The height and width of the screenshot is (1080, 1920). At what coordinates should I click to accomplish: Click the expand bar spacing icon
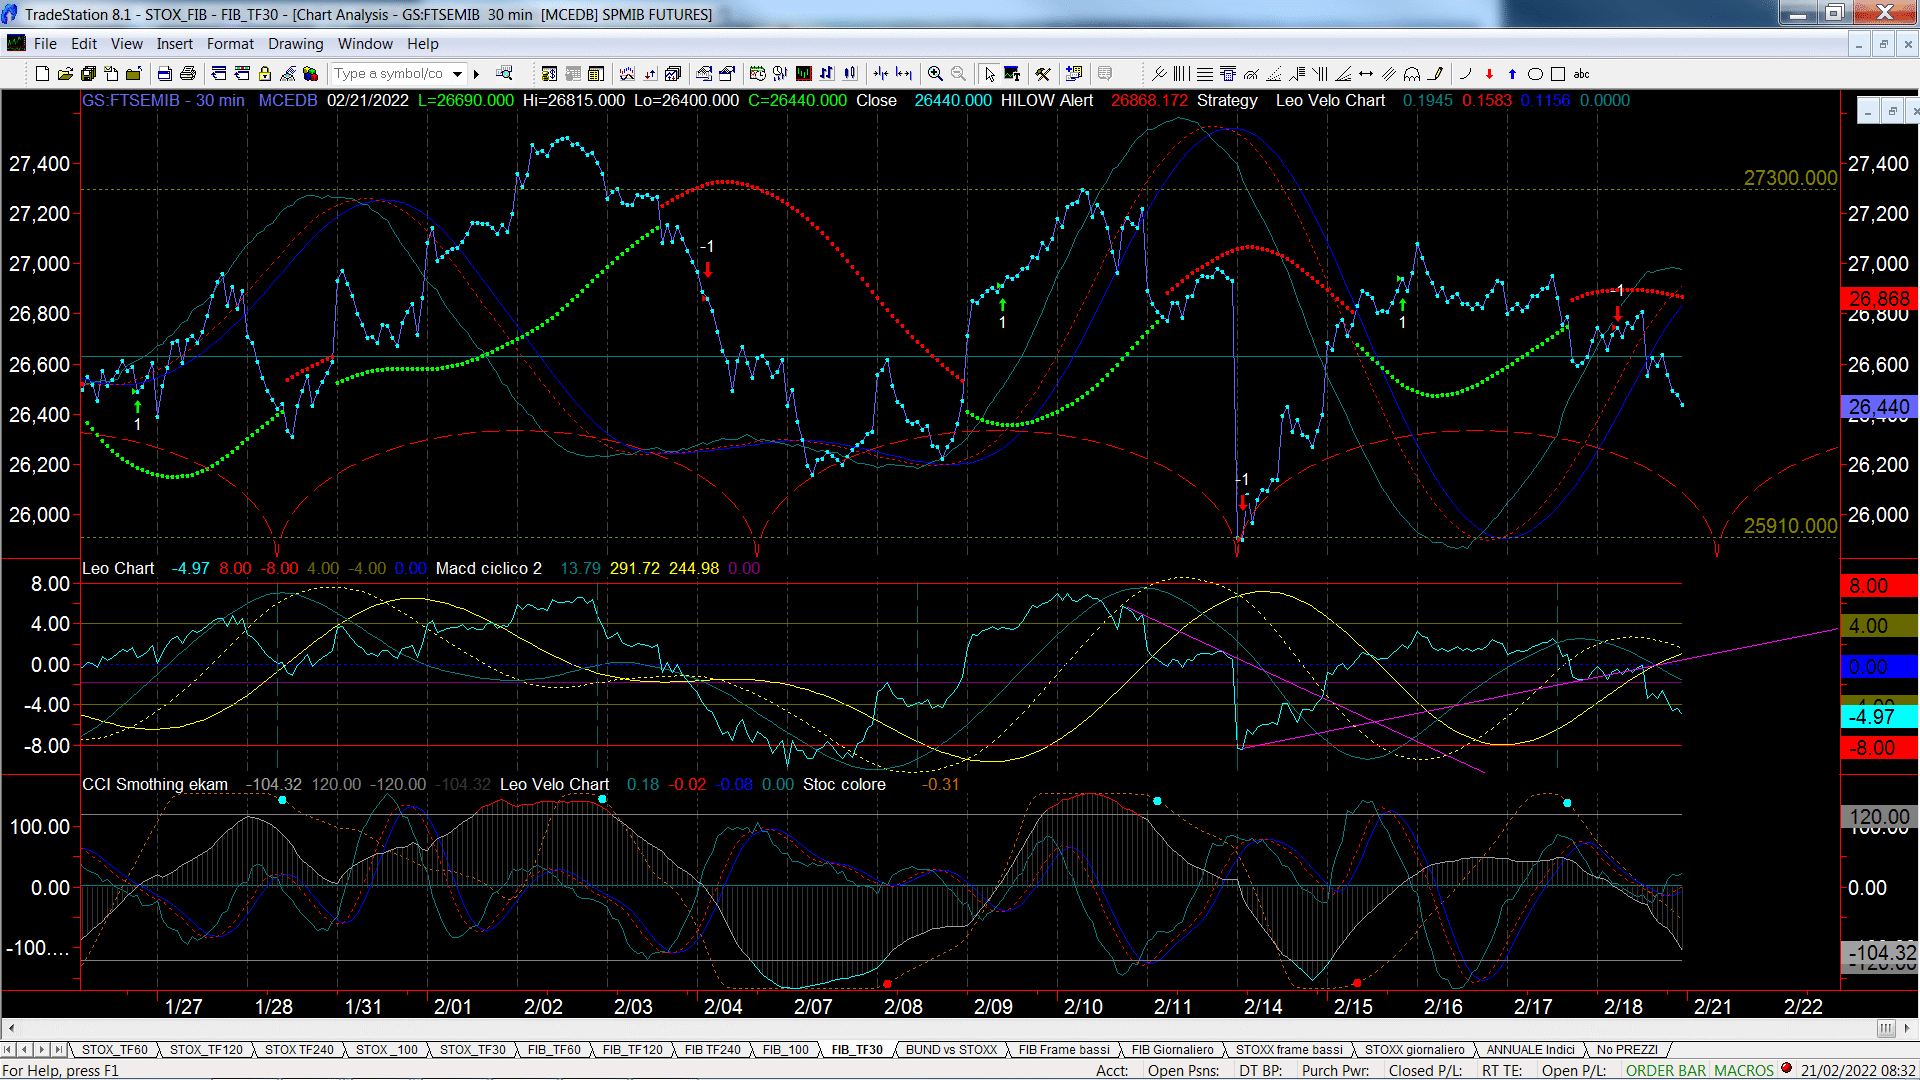tap(904, 74)
